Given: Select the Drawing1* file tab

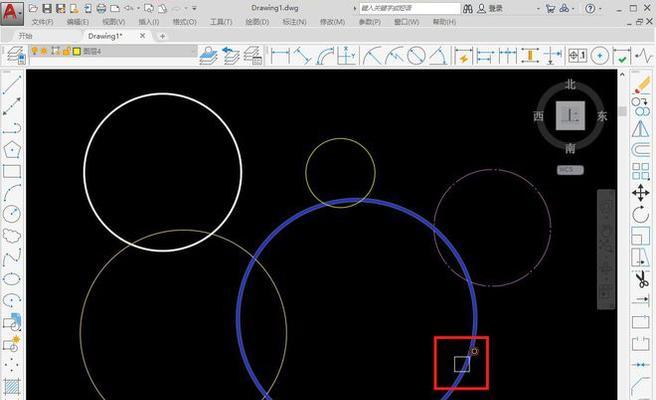Looking at the screenshot, I should 105,36.
